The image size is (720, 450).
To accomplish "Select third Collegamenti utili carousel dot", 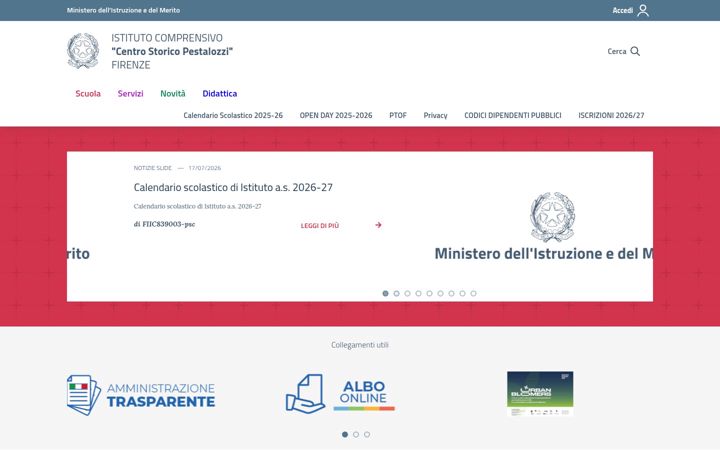I will pyautogui.click(x=367, y=434).
